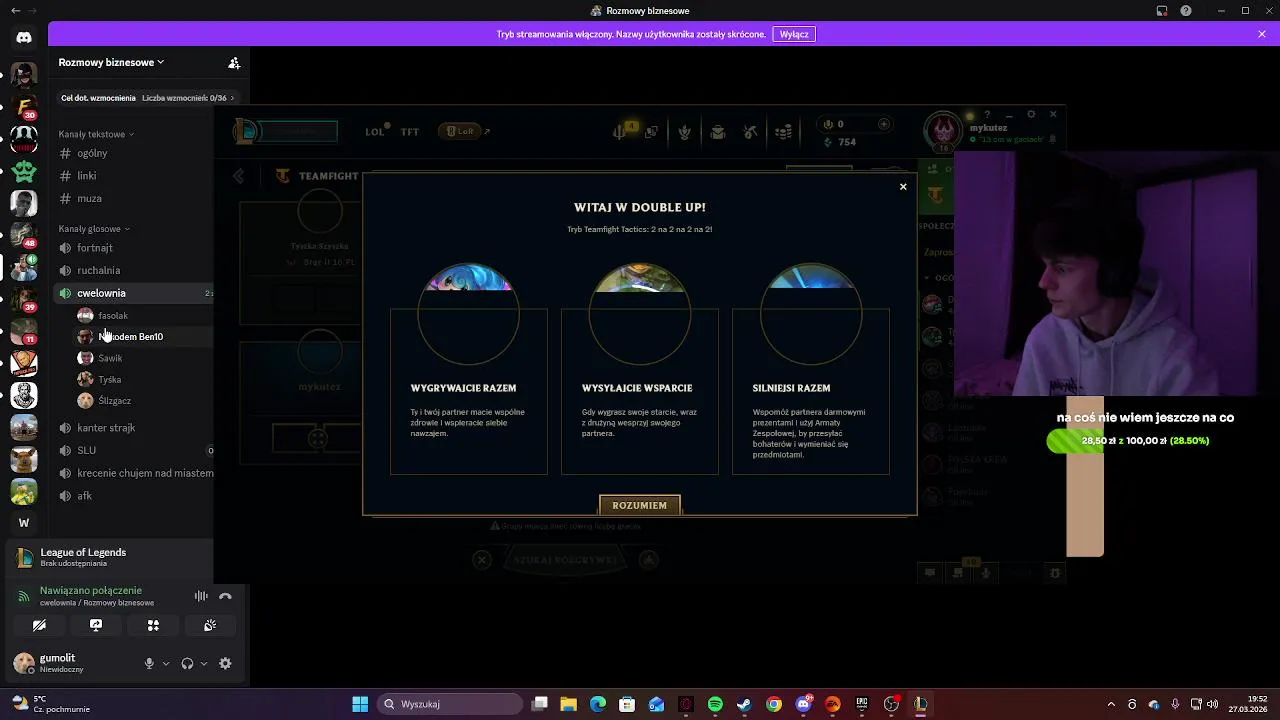Click the Wyszukaj taskbar search box
This screenshot has width=1280, height=720.
[x=450, y=704]
